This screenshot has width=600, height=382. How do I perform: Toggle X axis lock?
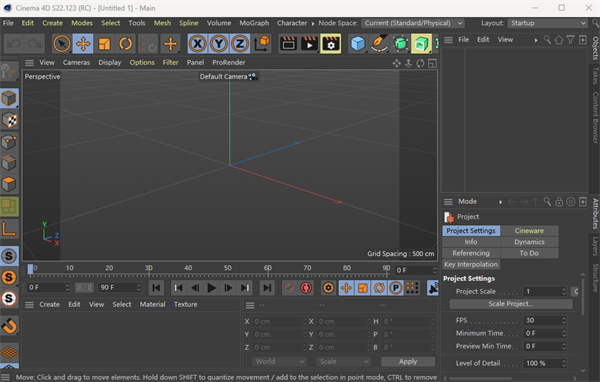pos(197,44)
